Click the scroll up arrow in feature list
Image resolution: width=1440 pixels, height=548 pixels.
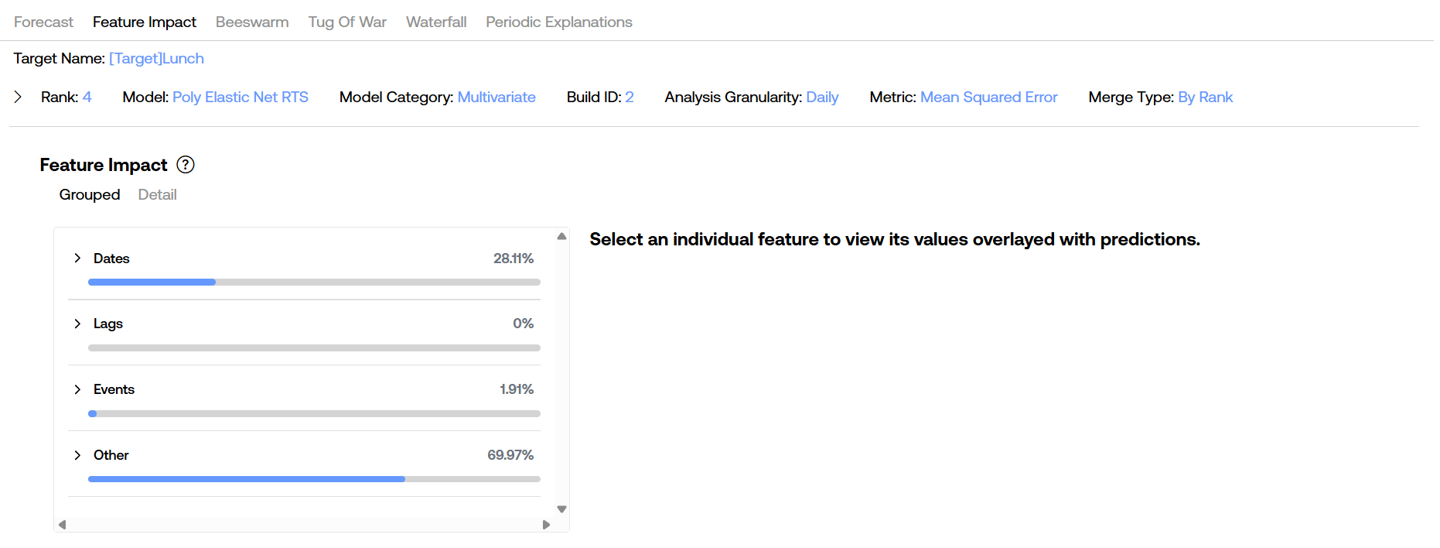561,236
